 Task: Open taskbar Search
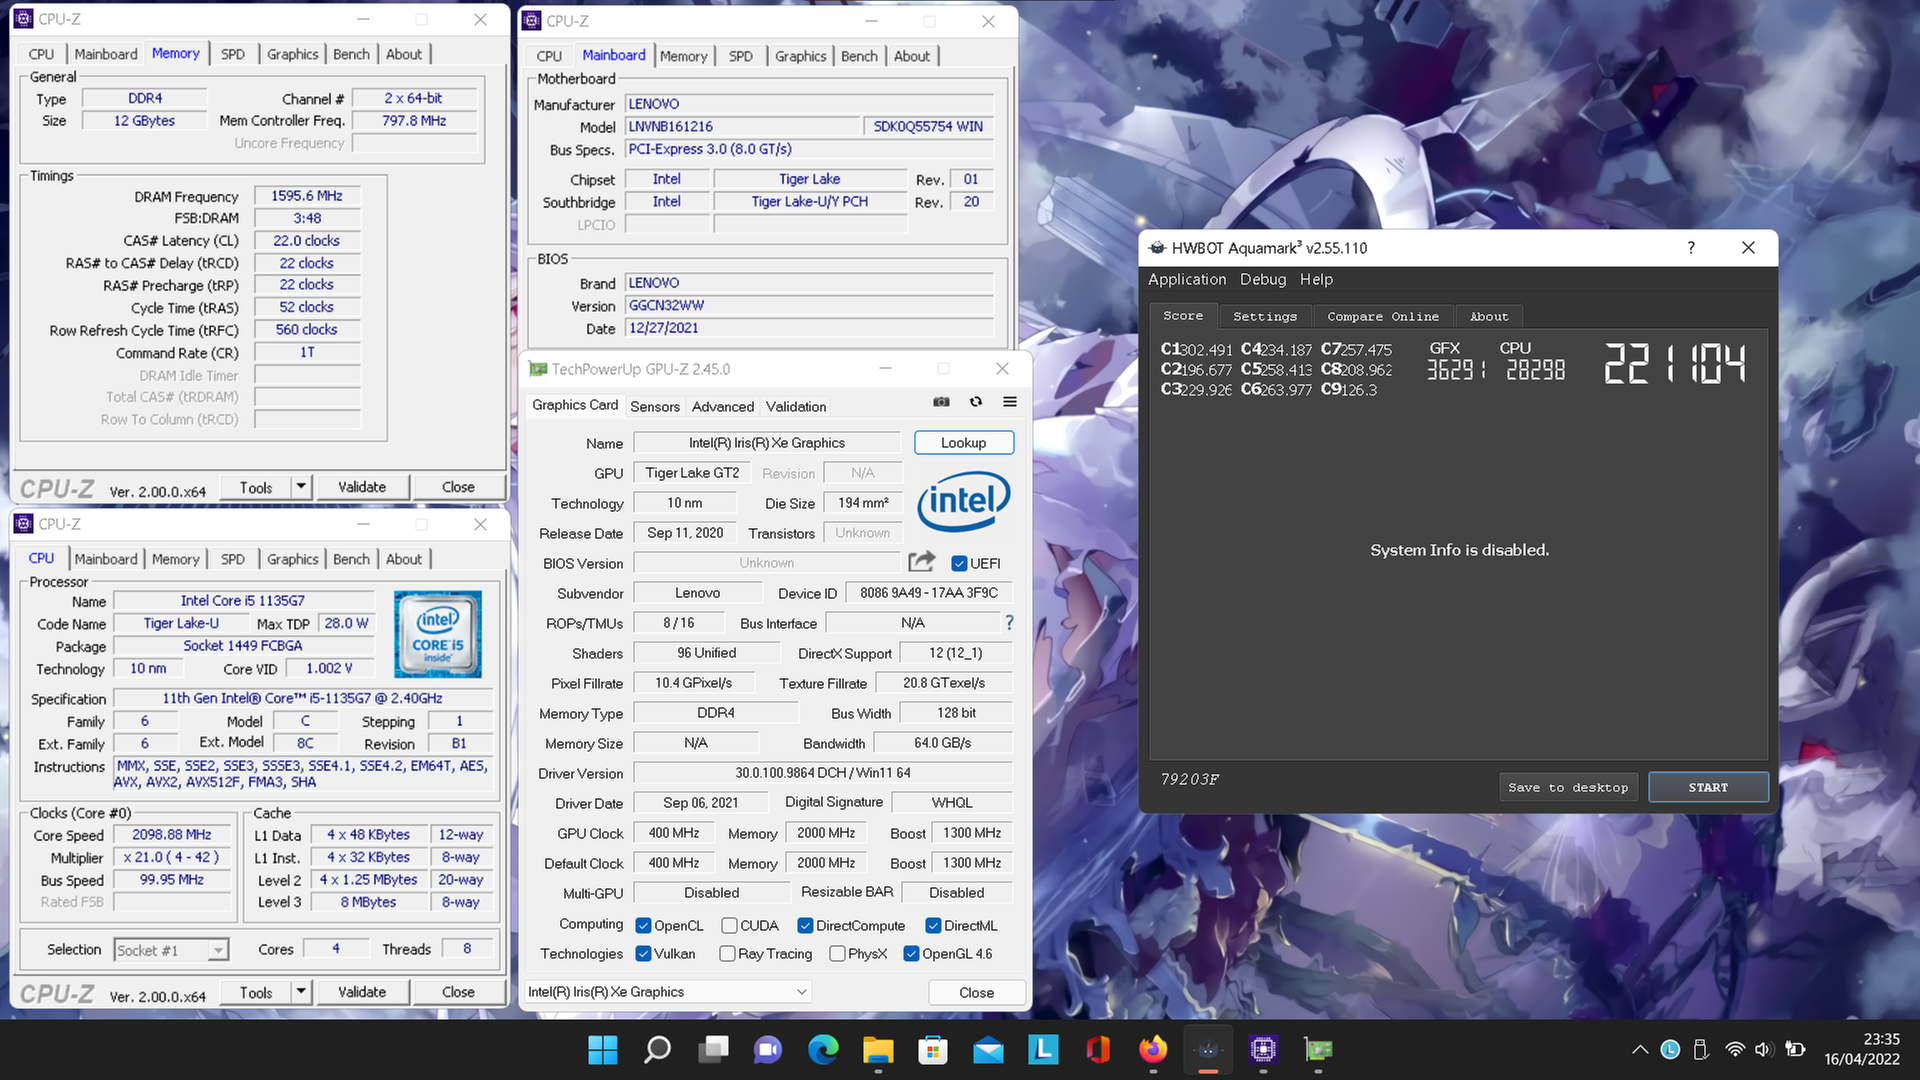coord(657,1049)
